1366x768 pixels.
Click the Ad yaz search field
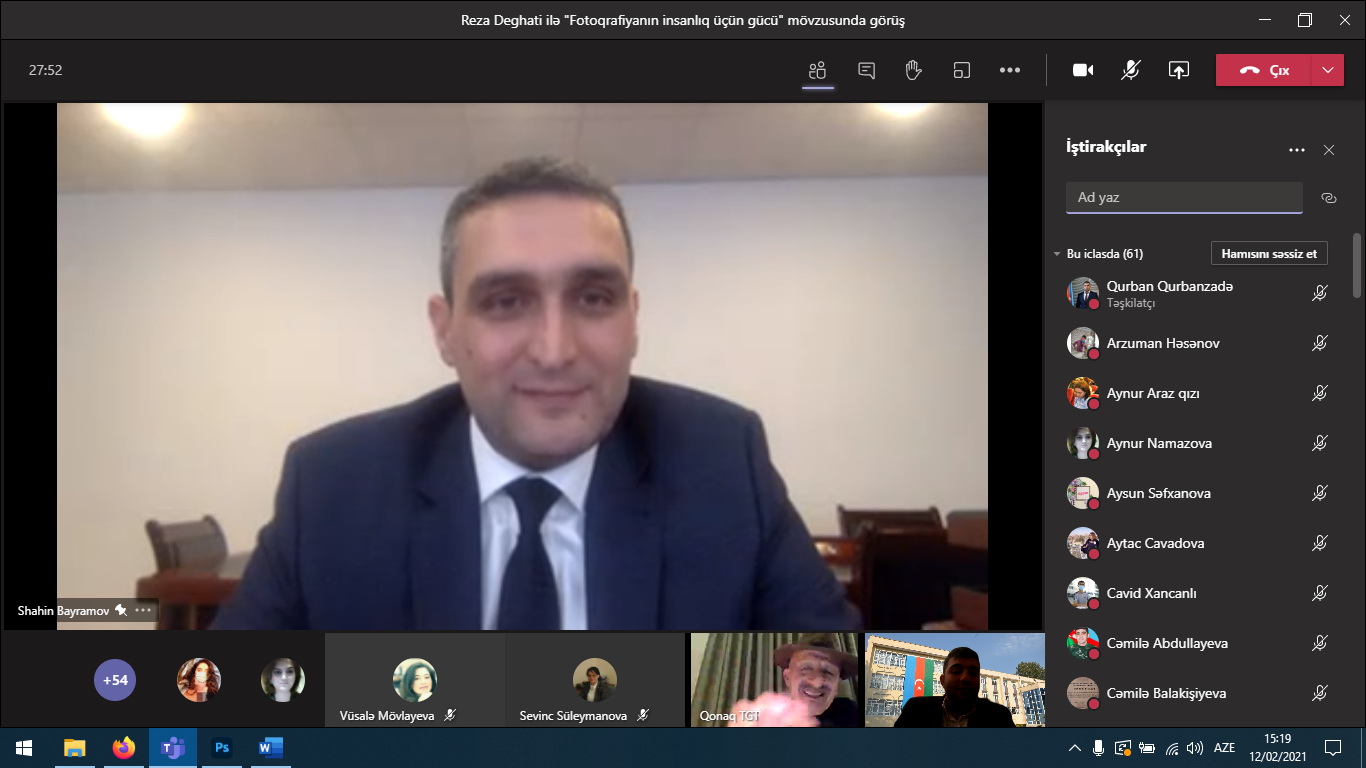tap(1184, 198)
